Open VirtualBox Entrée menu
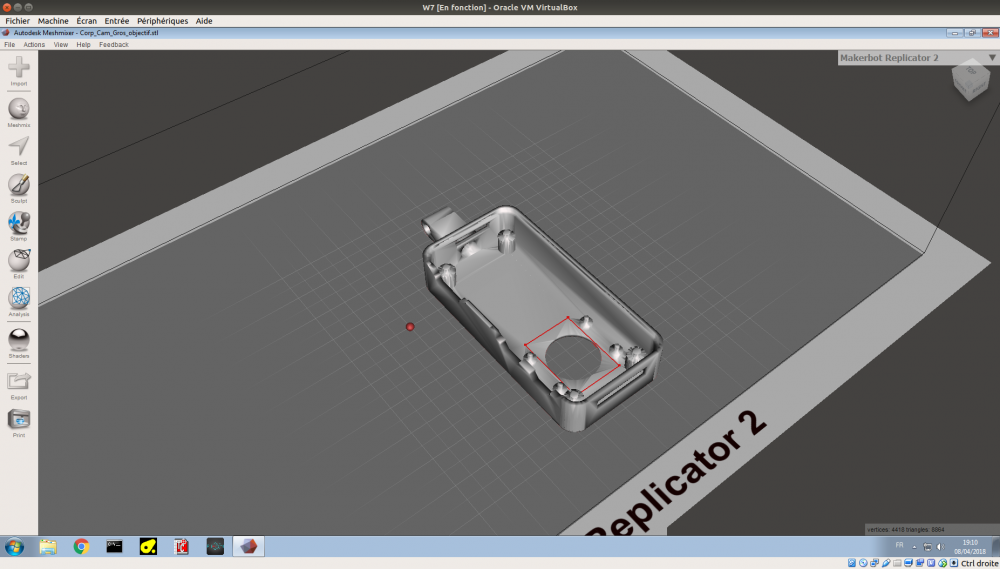The image size is (1000, 569). coord(117,21)
